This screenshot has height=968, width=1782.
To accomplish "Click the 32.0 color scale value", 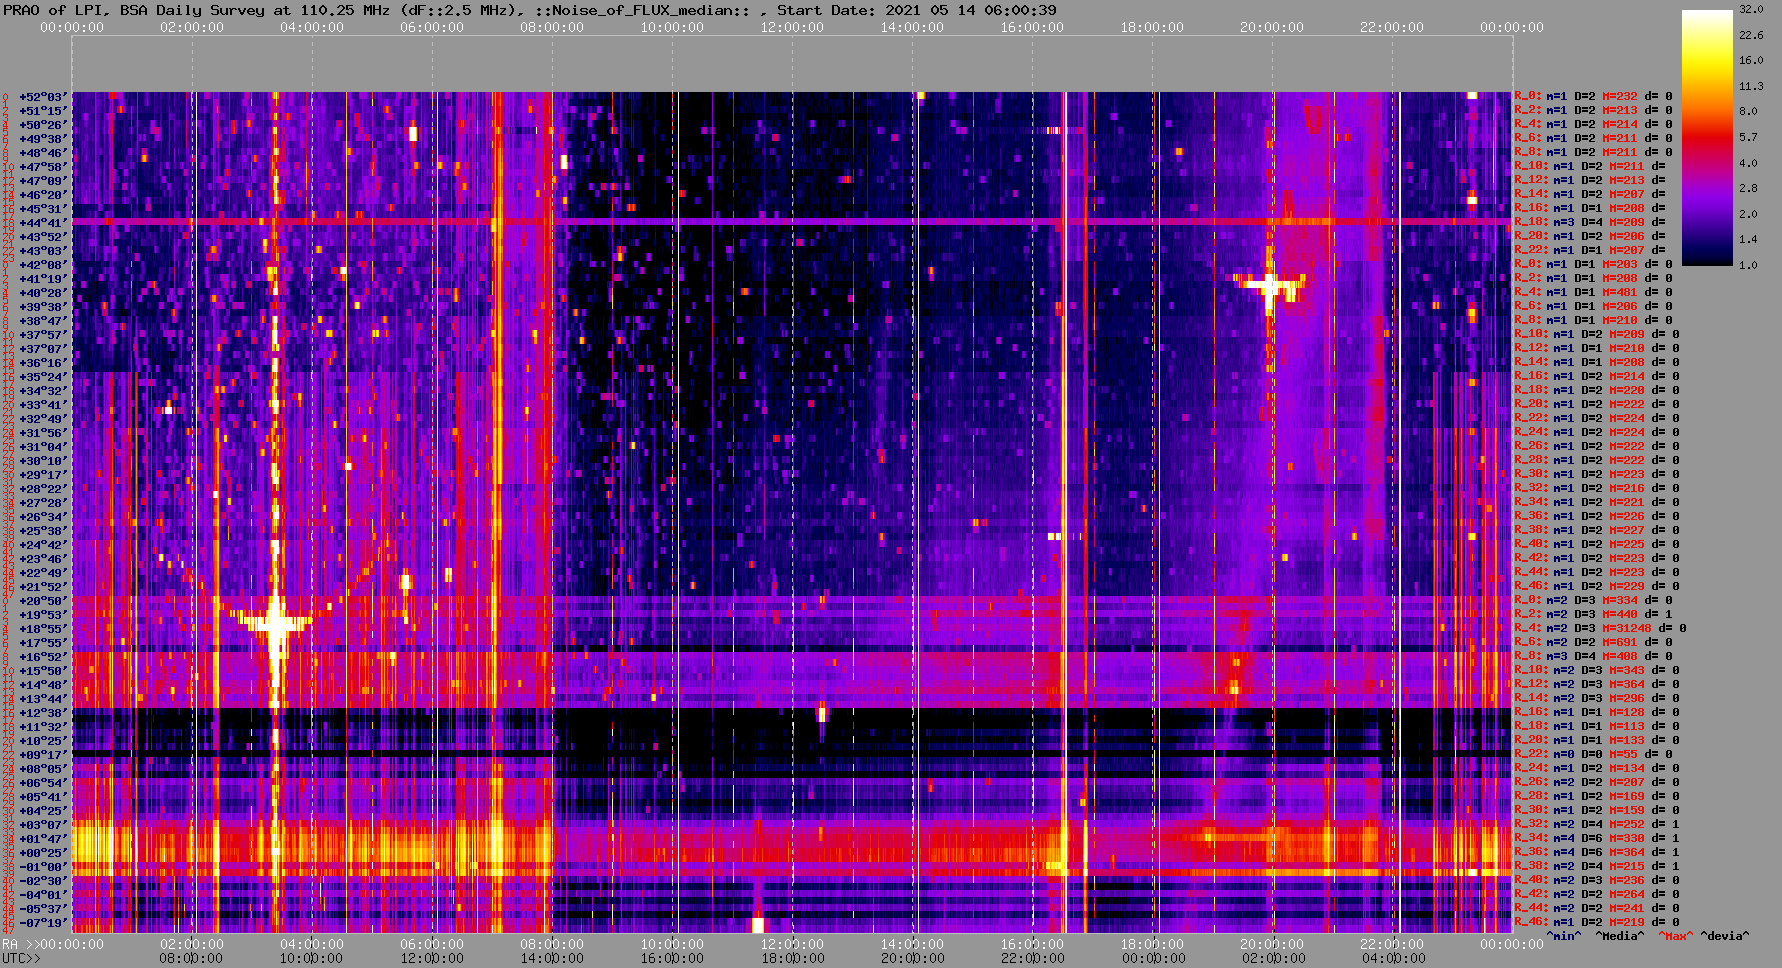I will [x=1751, y=9].
